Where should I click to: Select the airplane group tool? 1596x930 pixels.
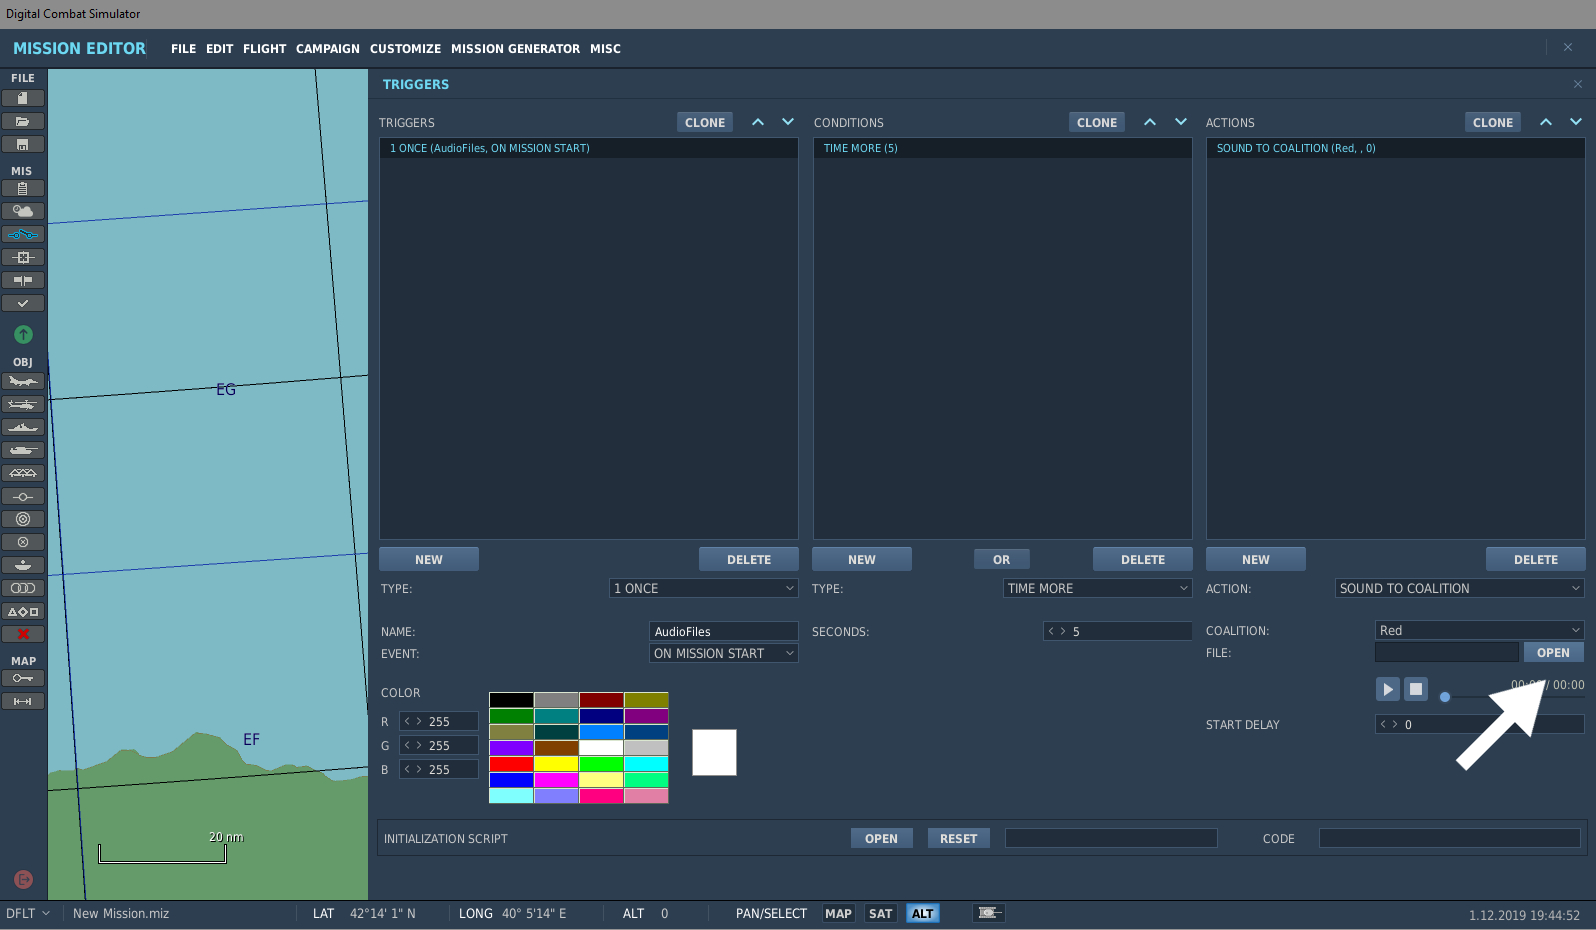point(23,381)
